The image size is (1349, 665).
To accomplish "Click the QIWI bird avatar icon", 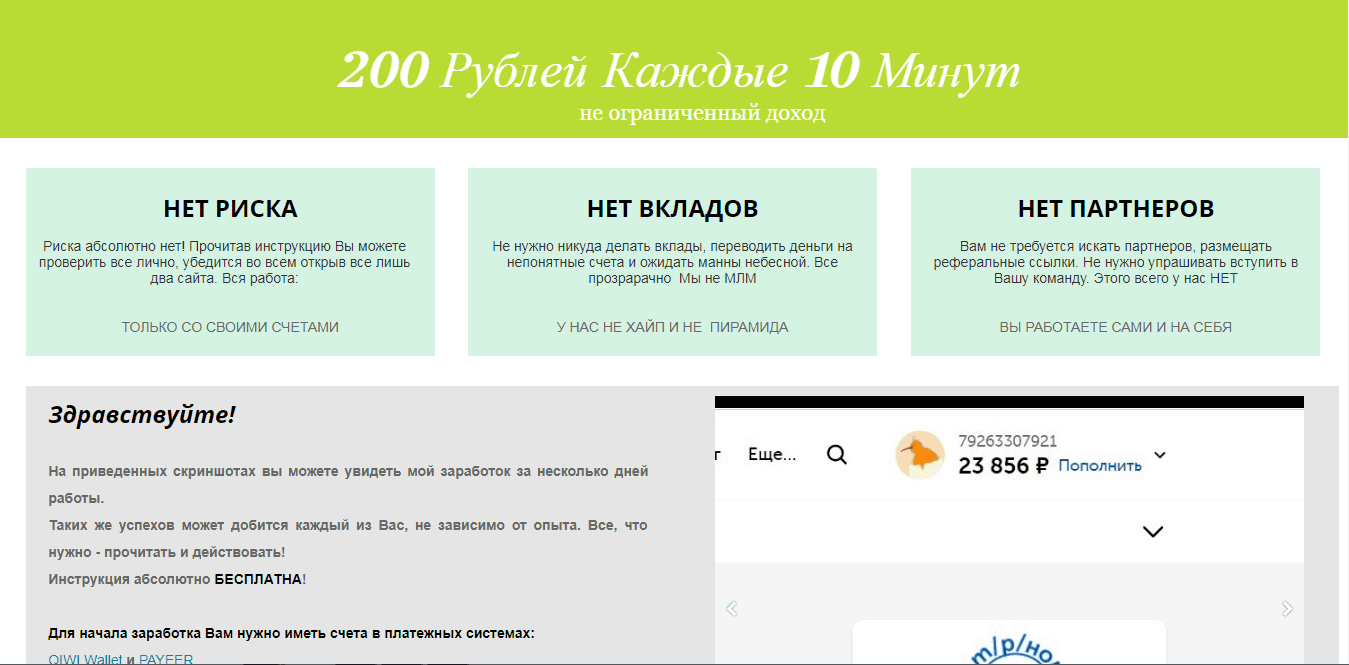I will pos(919,453).
